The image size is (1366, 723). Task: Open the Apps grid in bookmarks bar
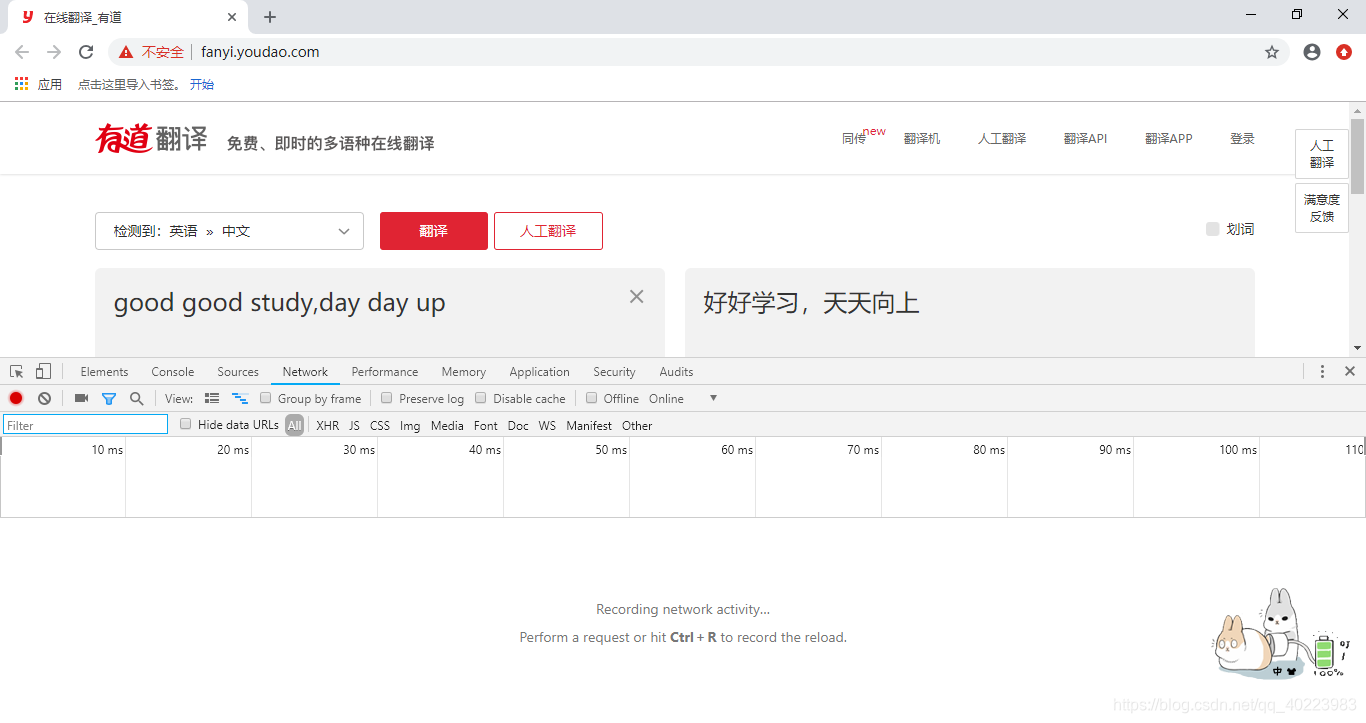tap(21, 84)
